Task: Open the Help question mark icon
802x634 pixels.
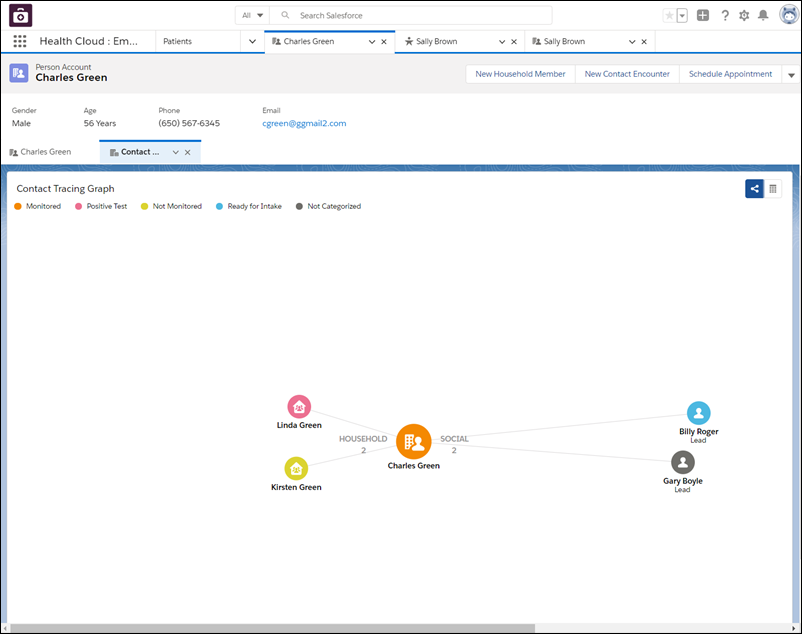Action: (x=725, y=15)
